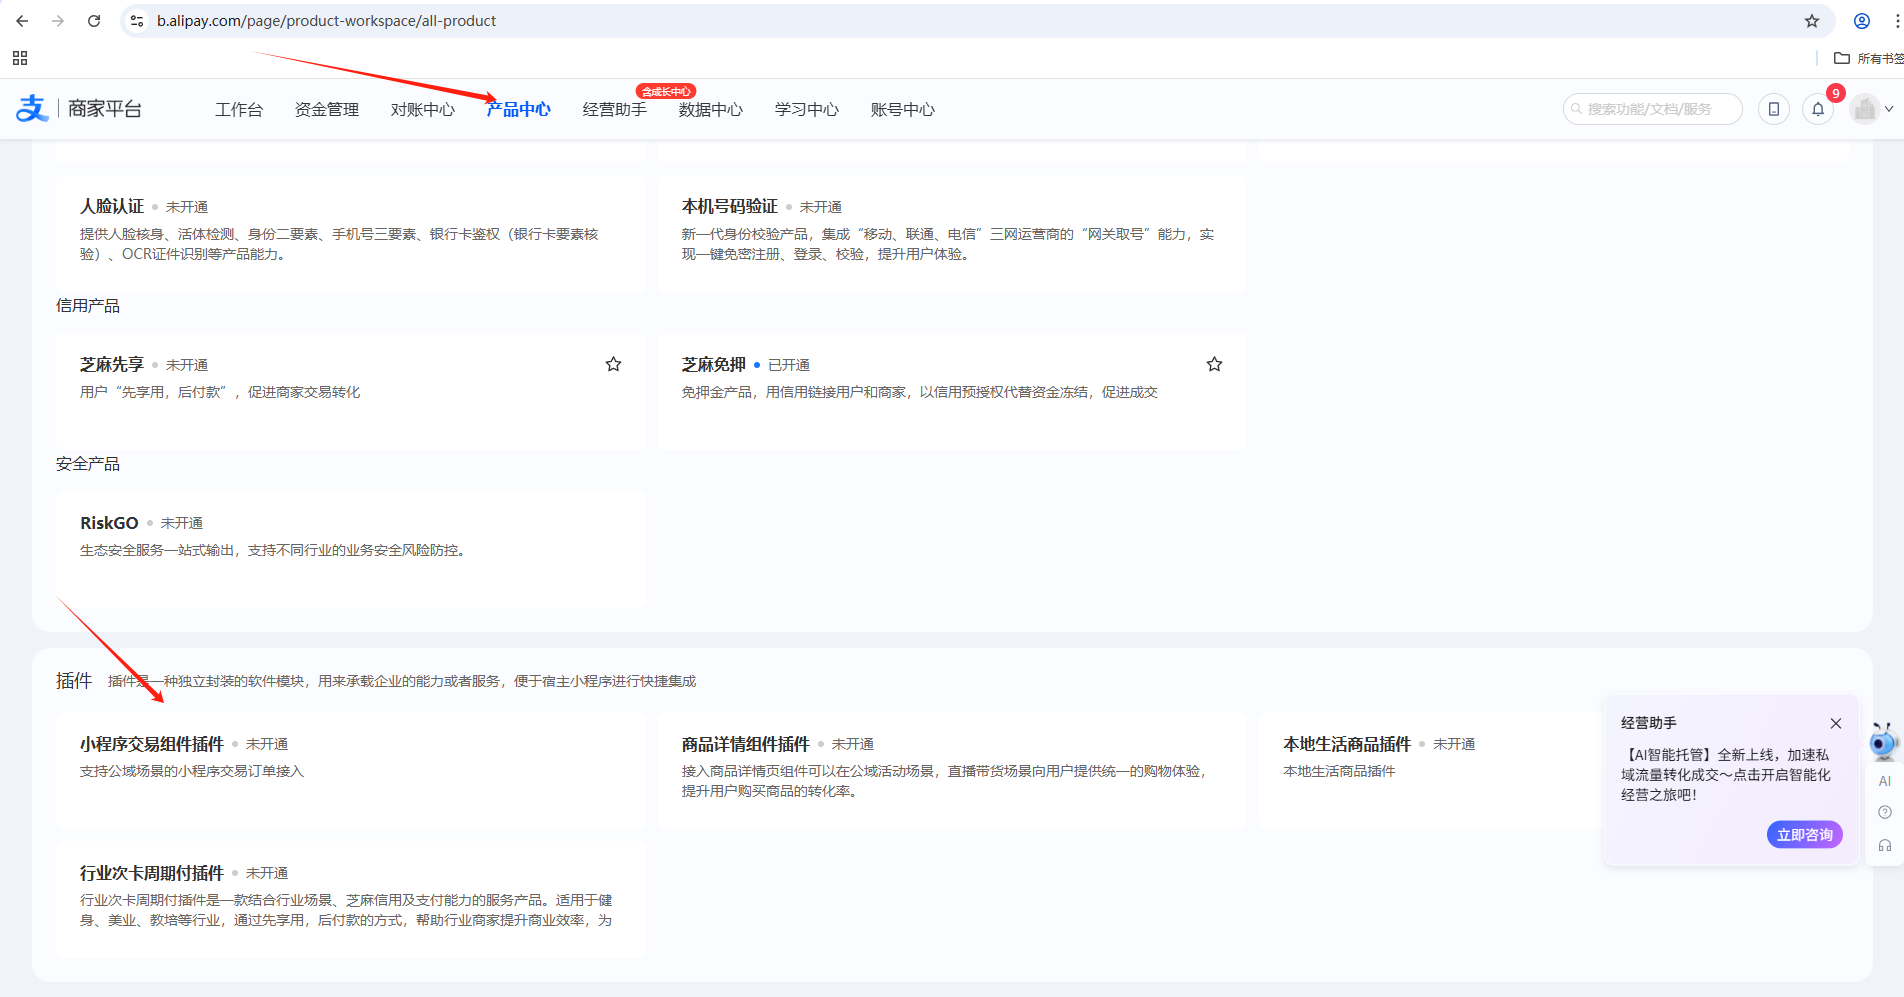1904x997 pixels.
Task: Click the browser address bar URL
Action: click(x=326, y=21)
